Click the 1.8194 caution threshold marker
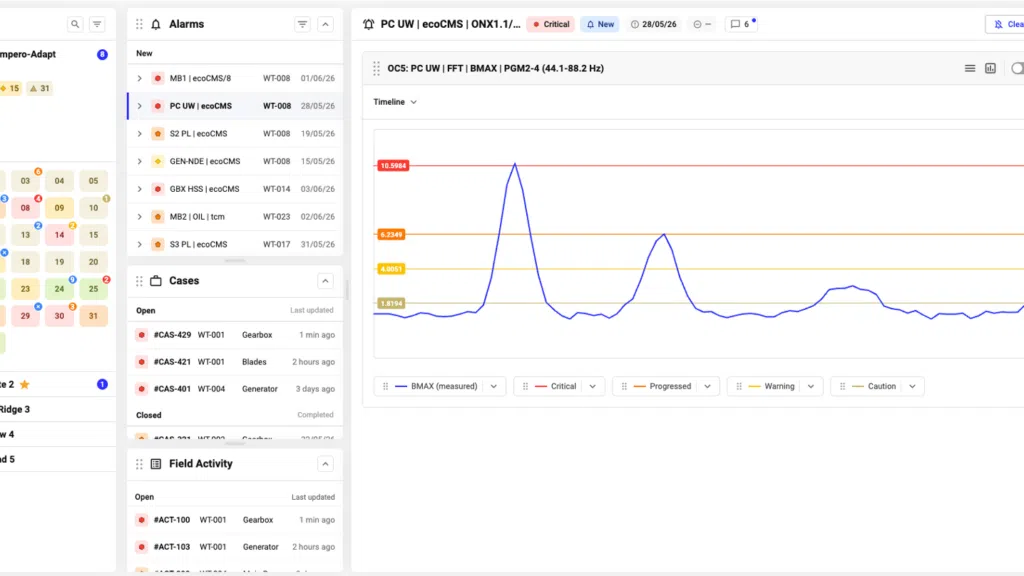 pos(391,304)
